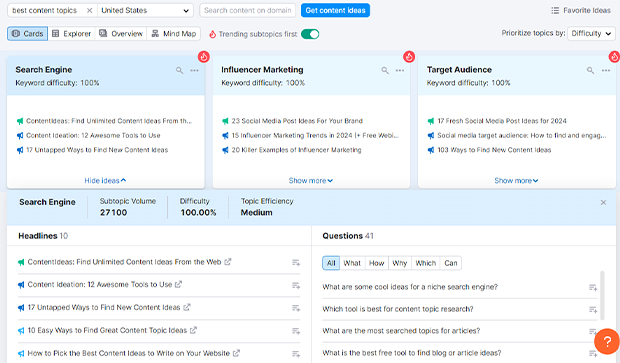620x363 pixels.
Task: Open 'ContentIdeas: Find Unlimited Content Ideas' external link
Action: tap(228, 262)
